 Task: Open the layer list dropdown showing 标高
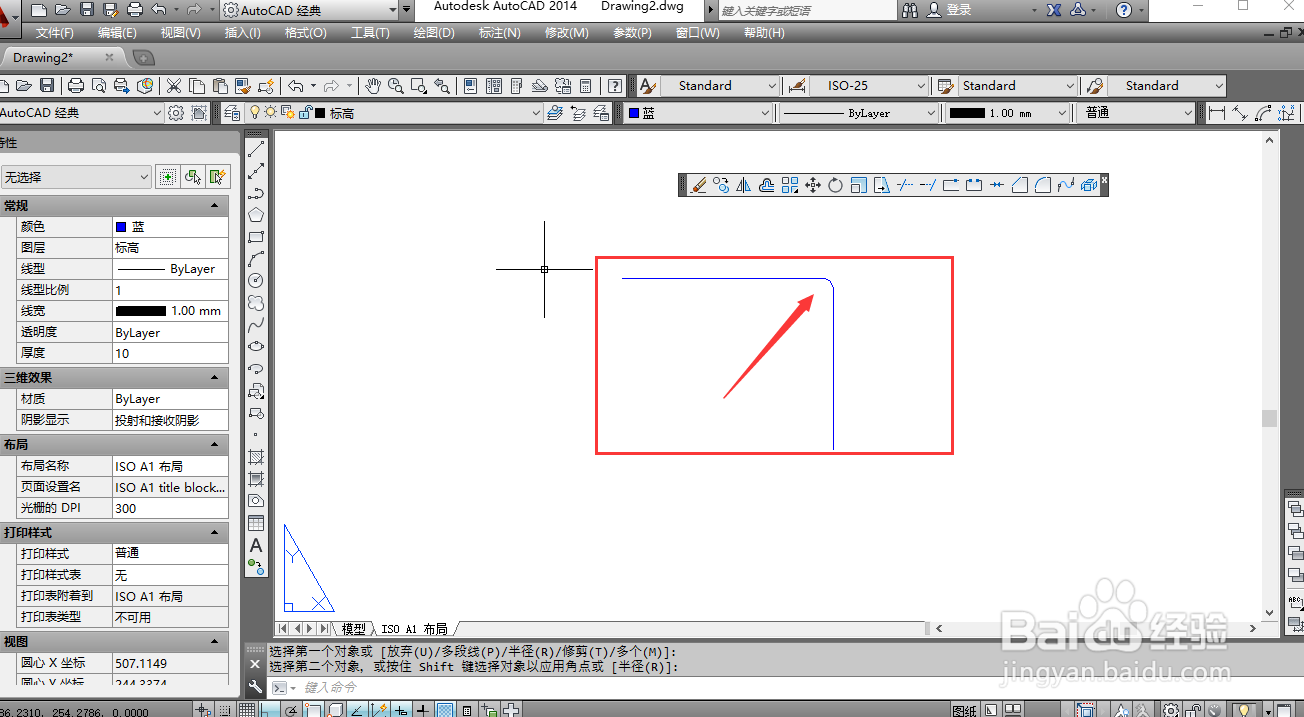(x=393, y=113)
